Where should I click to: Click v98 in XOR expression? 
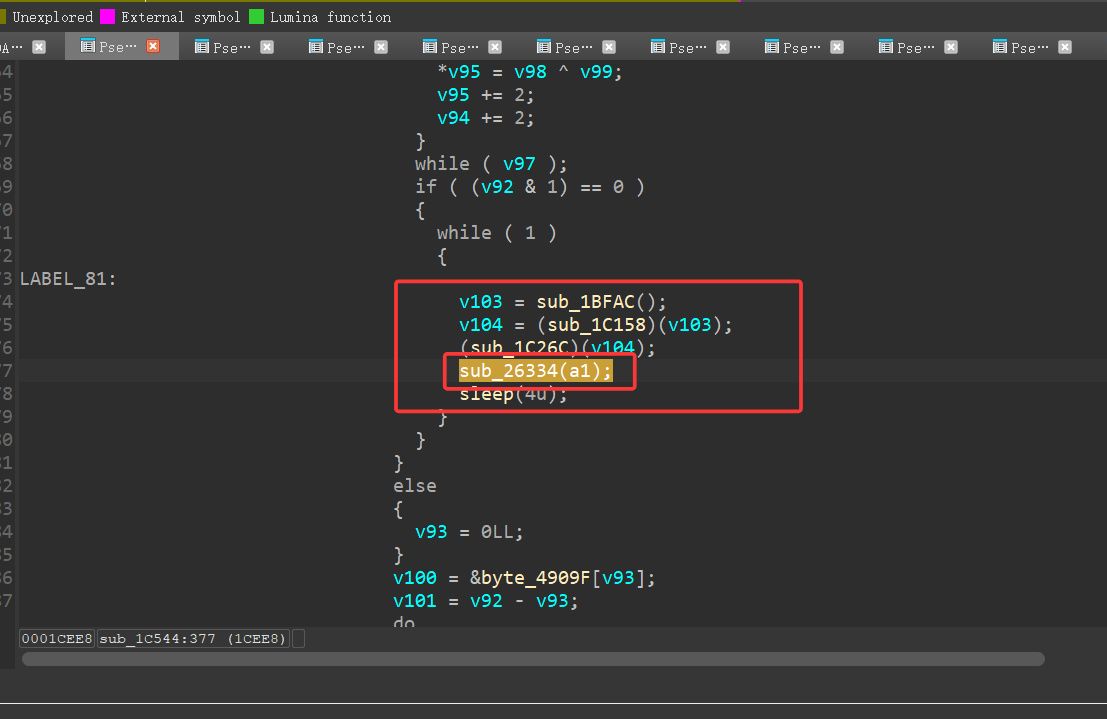tap(530, 72)
